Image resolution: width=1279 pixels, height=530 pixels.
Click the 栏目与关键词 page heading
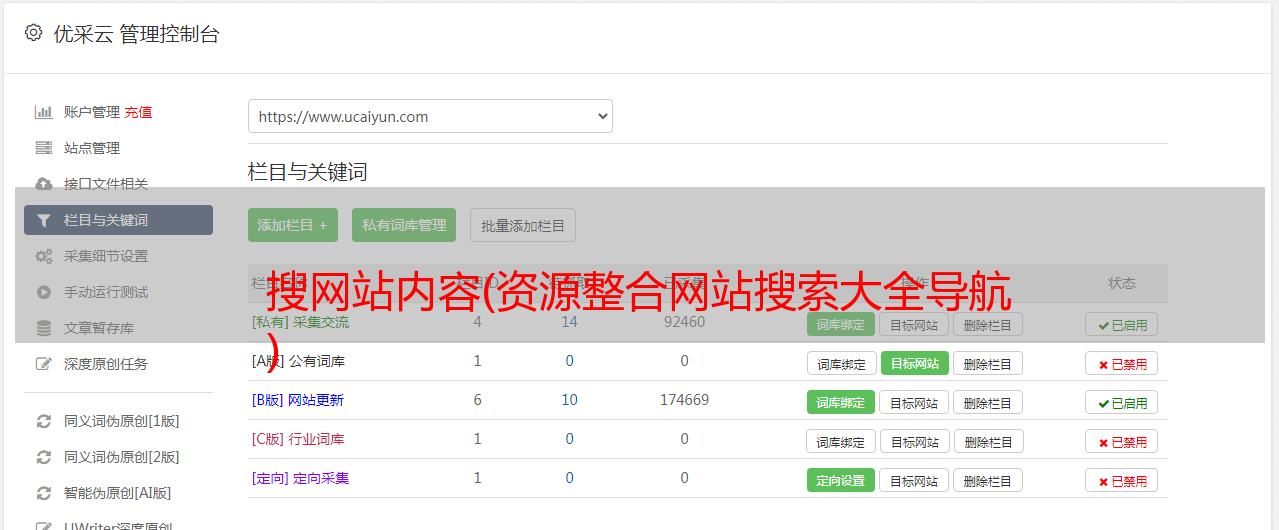(308, 172)
